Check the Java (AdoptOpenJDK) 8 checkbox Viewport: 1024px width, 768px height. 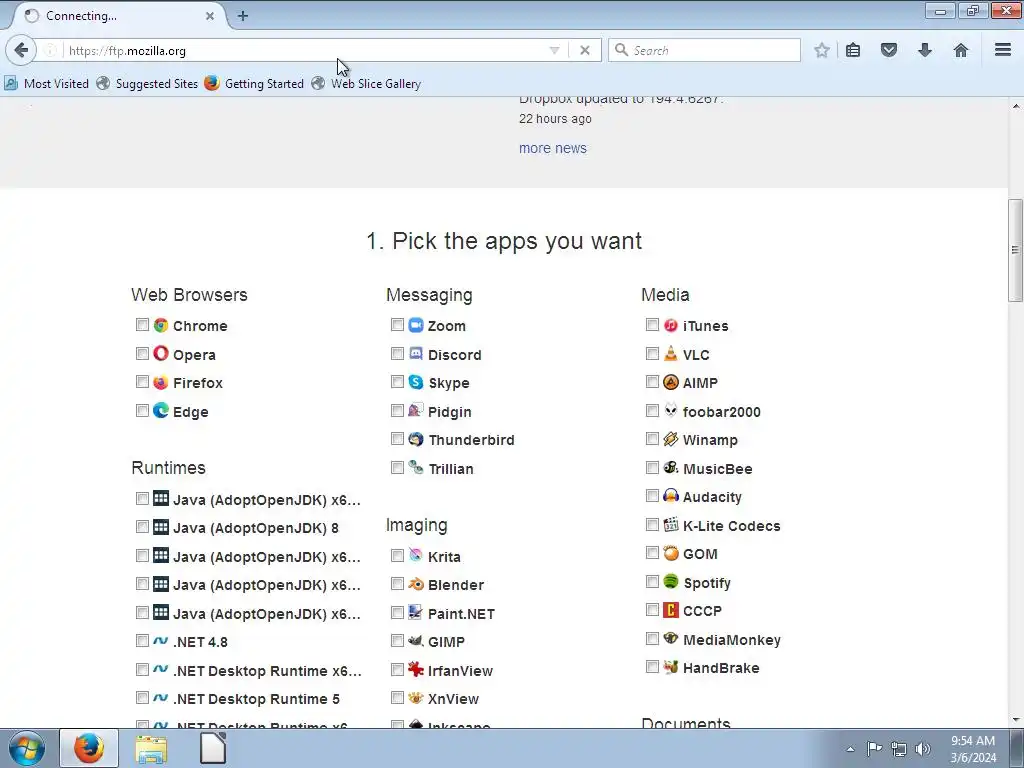click(x=142, y=526)
